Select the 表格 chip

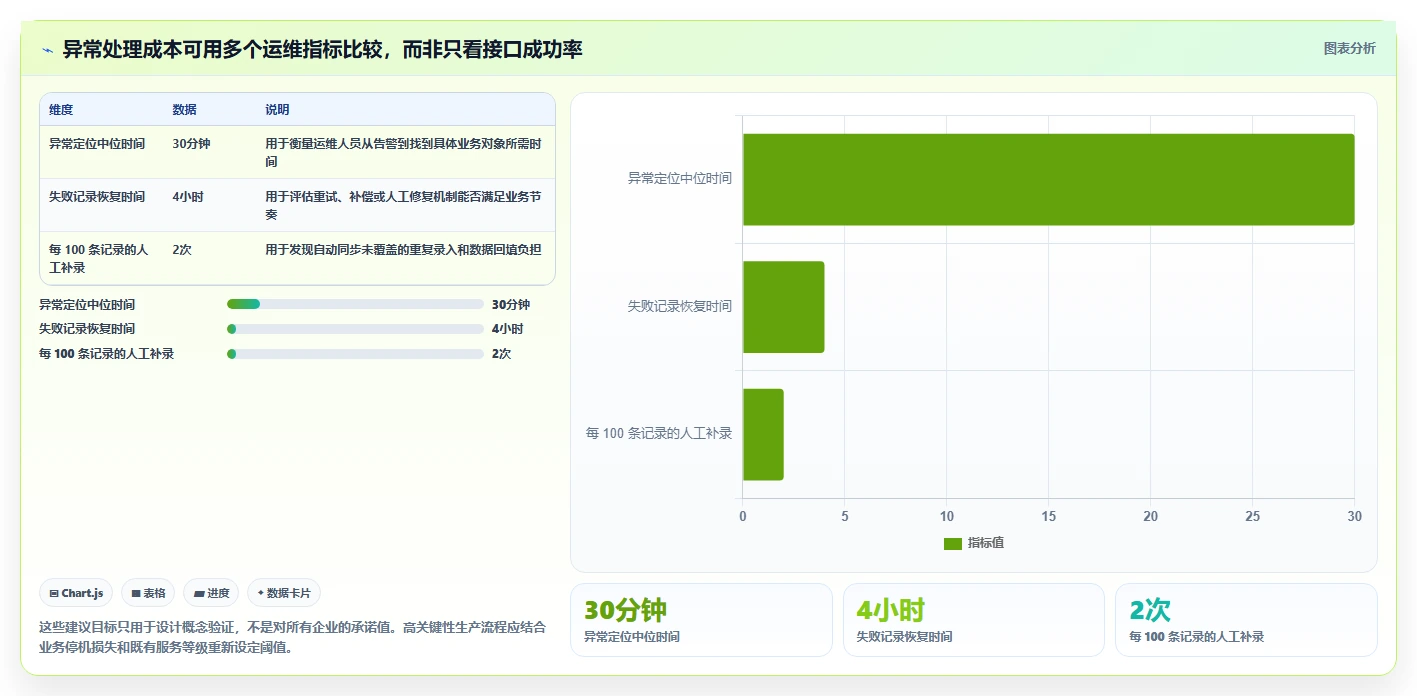coord(148,593)
